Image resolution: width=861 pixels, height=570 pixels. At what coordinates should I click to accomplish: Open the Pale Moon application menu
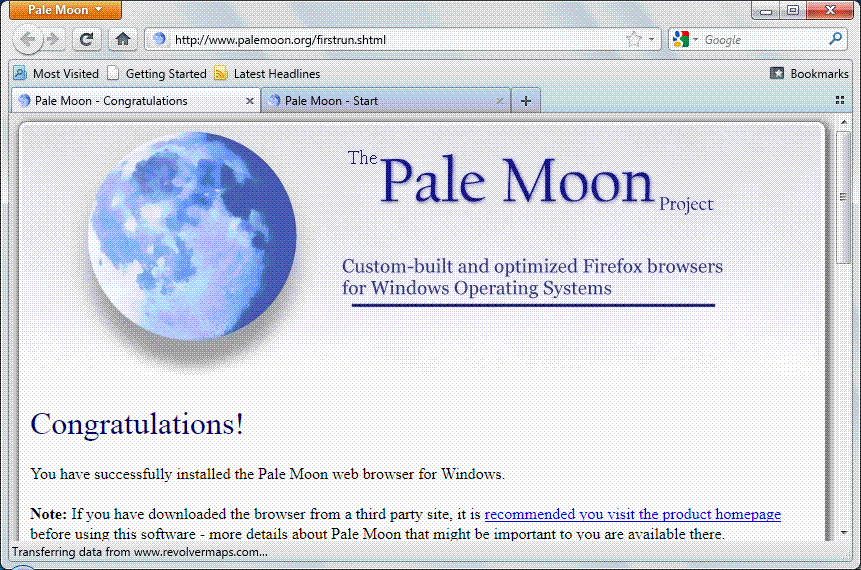[65, 10]
